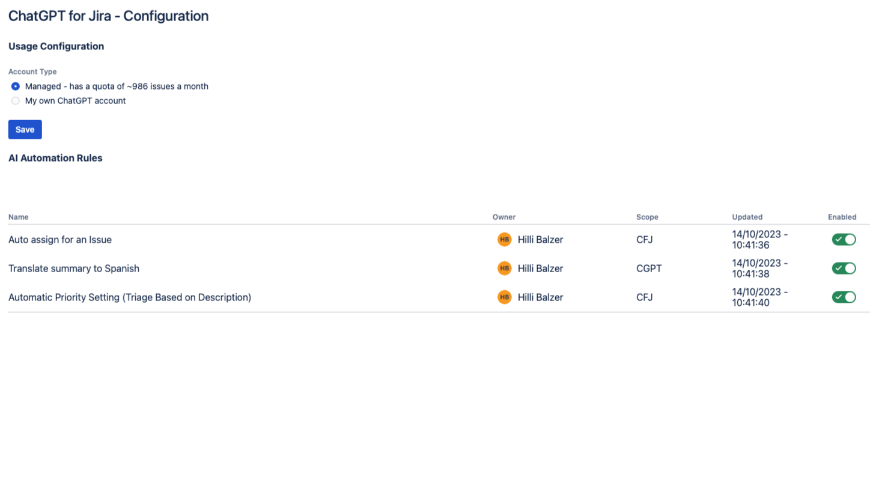Image resolution: width=870 pixels, height=495 pixels.
Task: Click updated date of Automatic Priority rule
Action: point(759,297)
